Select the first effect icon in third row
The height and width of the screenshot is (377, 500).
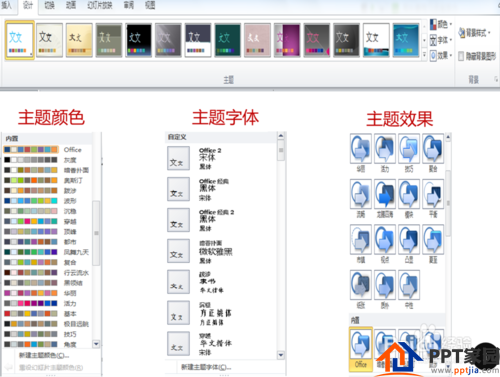coord(361,244)
